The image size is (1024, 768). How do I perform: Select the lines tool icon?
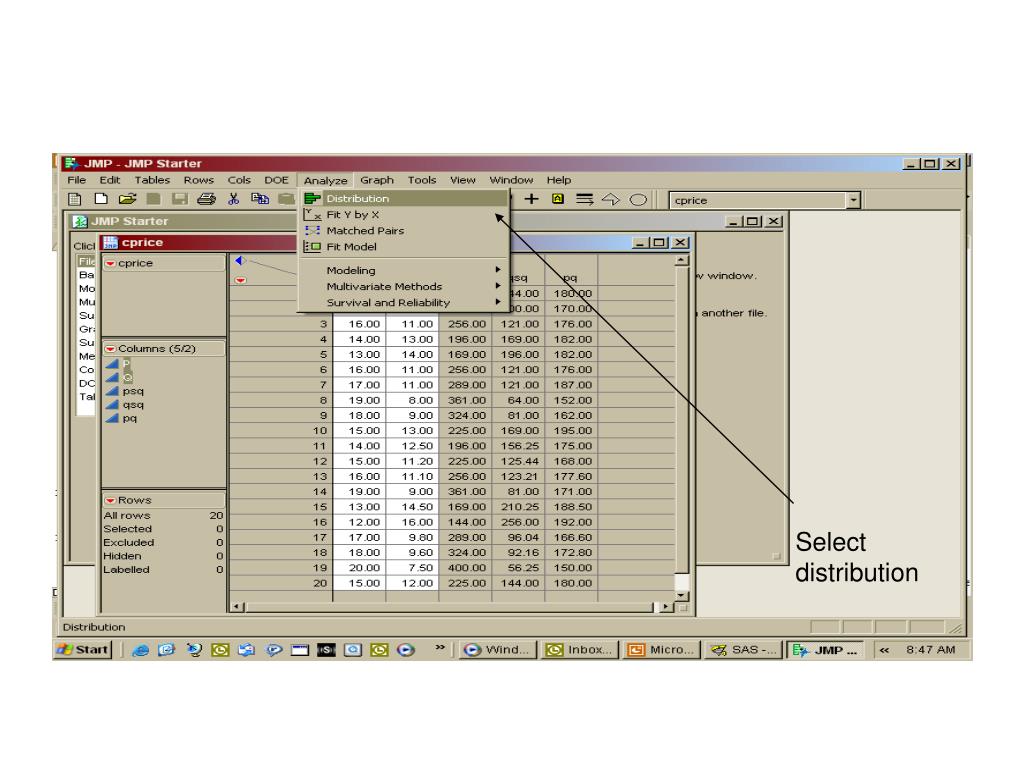point(584,199)
